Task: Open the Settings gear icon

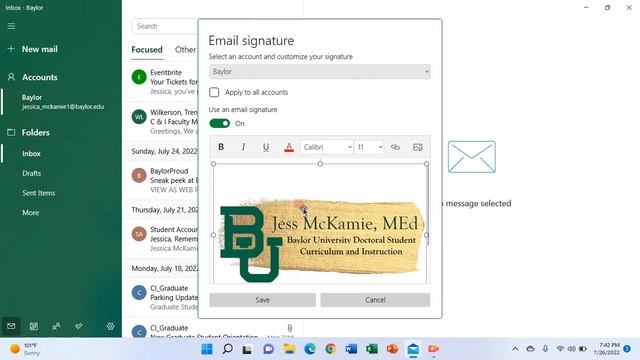Action: [110, 326]
